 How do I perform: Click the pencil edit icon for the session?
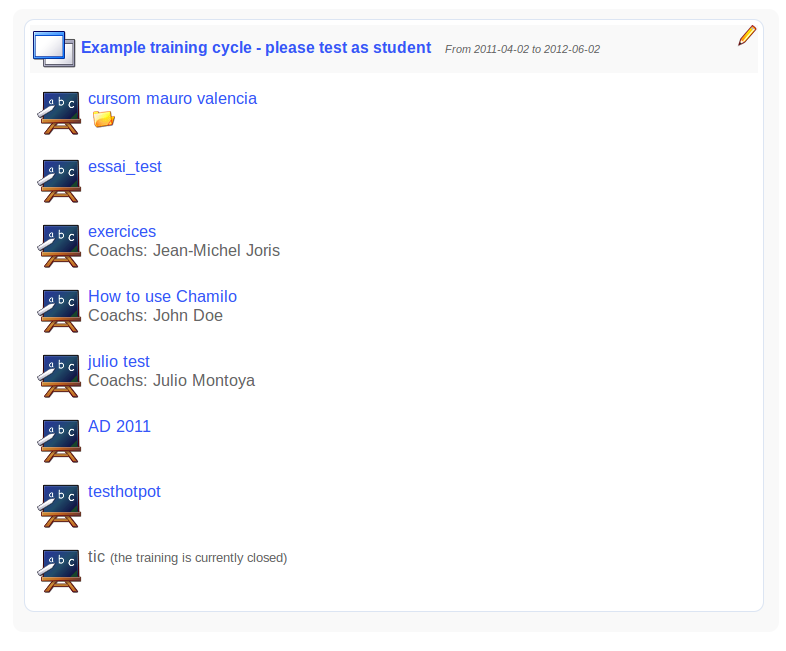click(747, 36)
